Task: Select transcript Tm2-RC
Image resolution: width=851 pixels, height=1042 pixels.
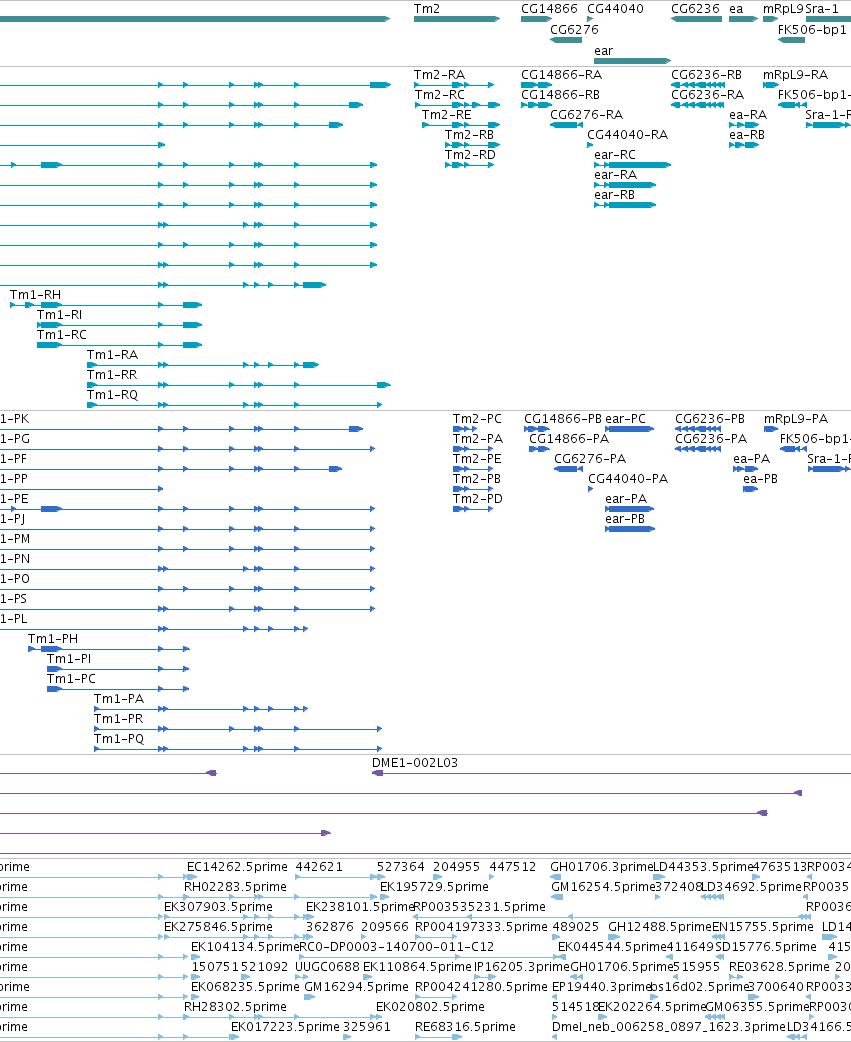Action: pyautogui.click(x=457, y=105)
